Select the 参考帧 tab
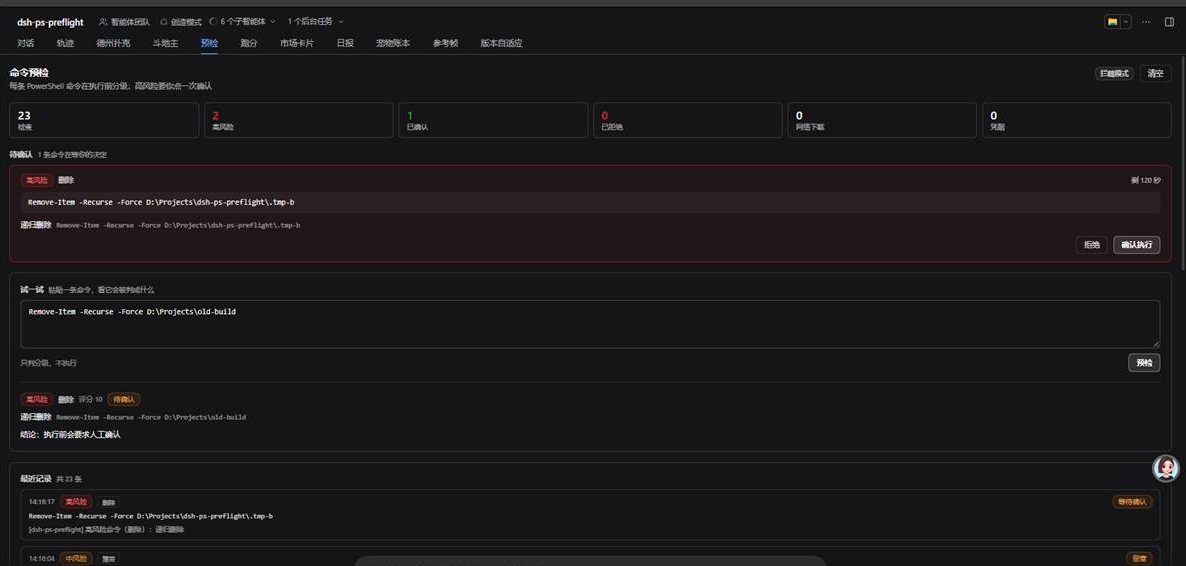Viewport: 1186px width, 566px height. pos(446,43)
